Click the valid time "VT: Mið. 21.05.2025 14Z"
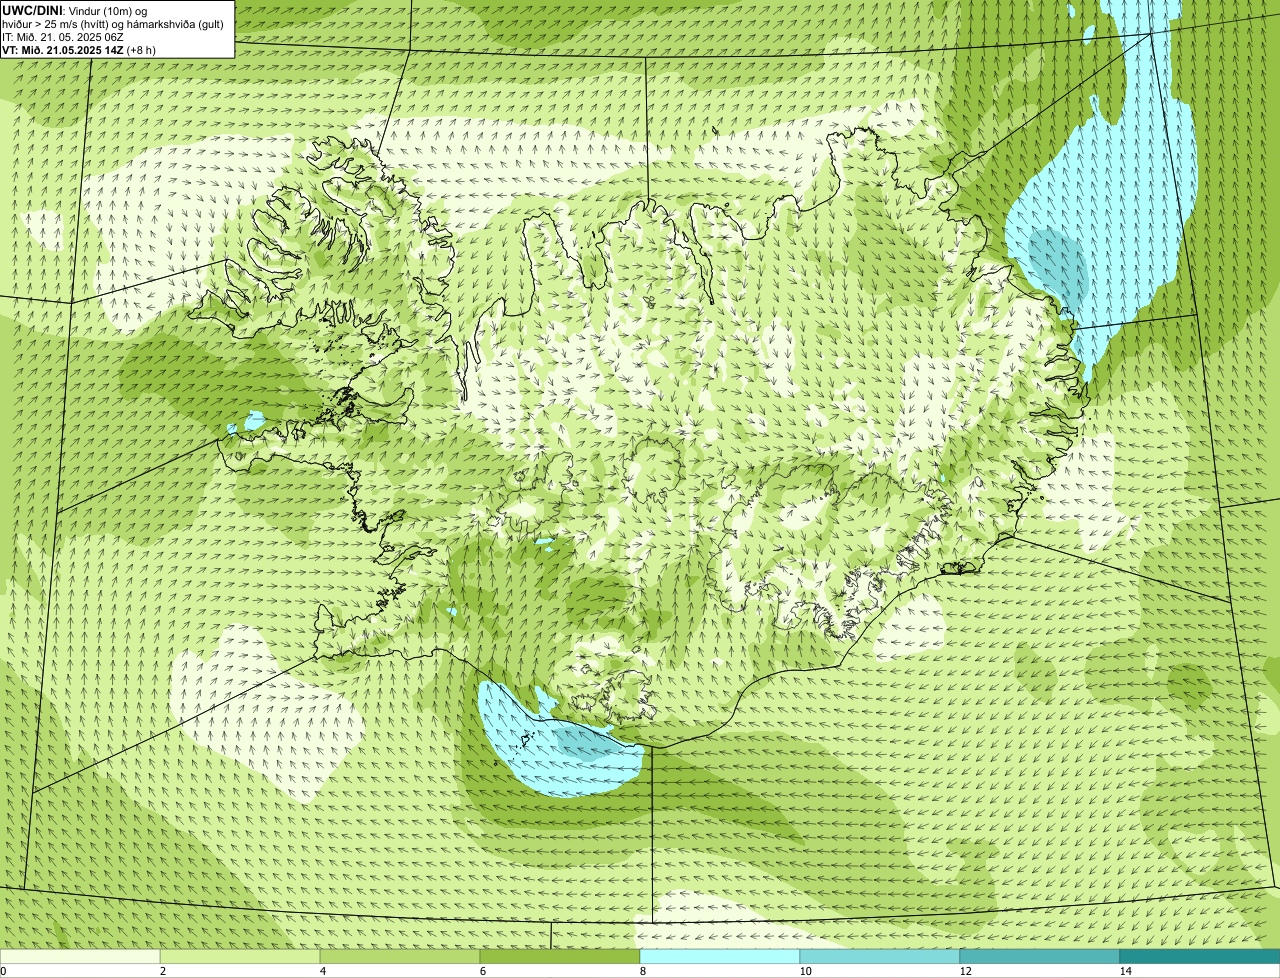Viewport: 1280px width, 978px height. click(x=63, y=49)
